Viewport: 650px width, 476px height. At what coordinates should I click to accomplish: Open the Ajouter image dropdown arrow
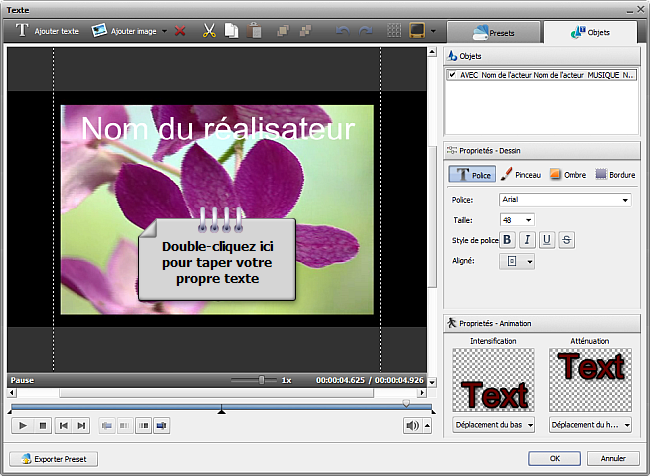164,31
